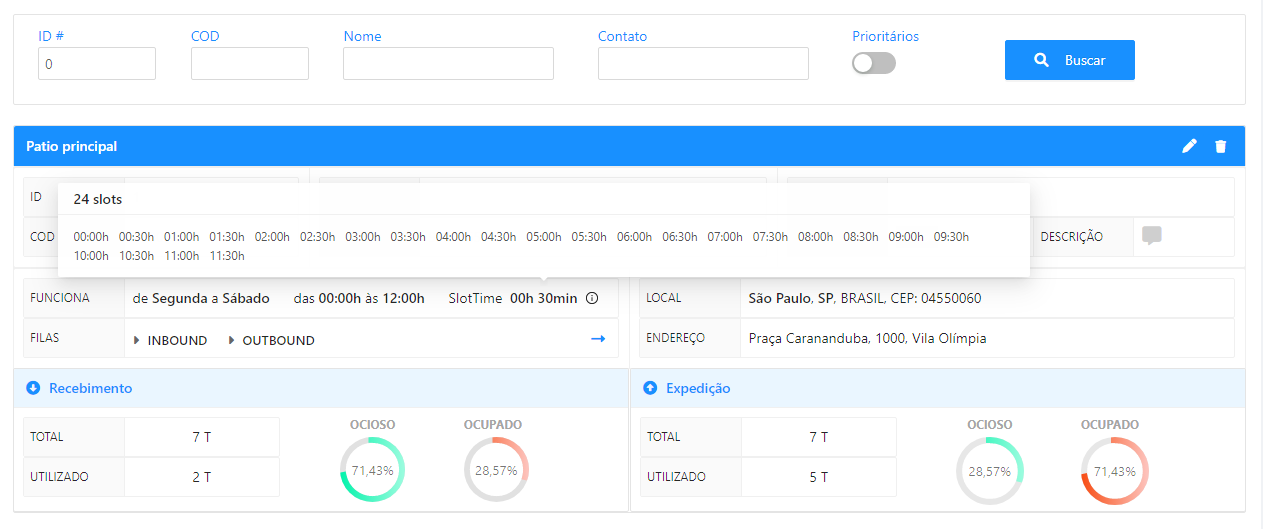Click the Patio principal header title
1263x529 pixels.
(72, 146)
